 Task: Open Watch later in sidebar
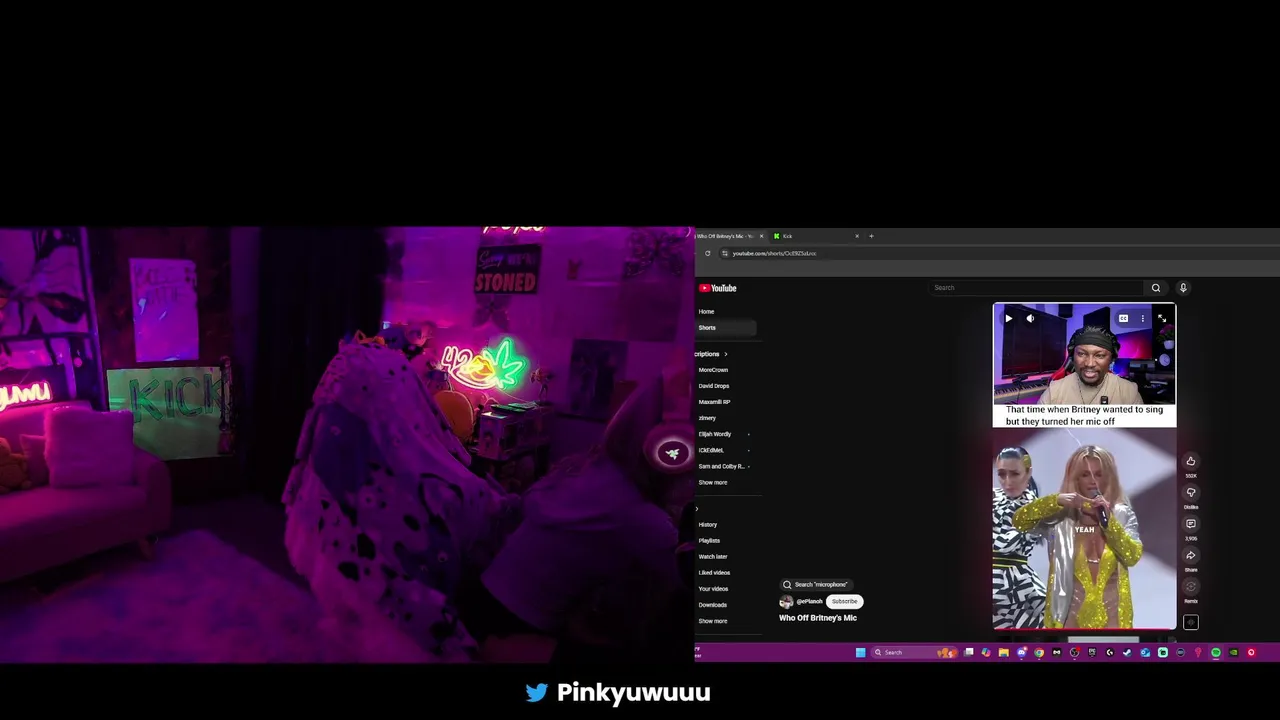pos(713,557)
